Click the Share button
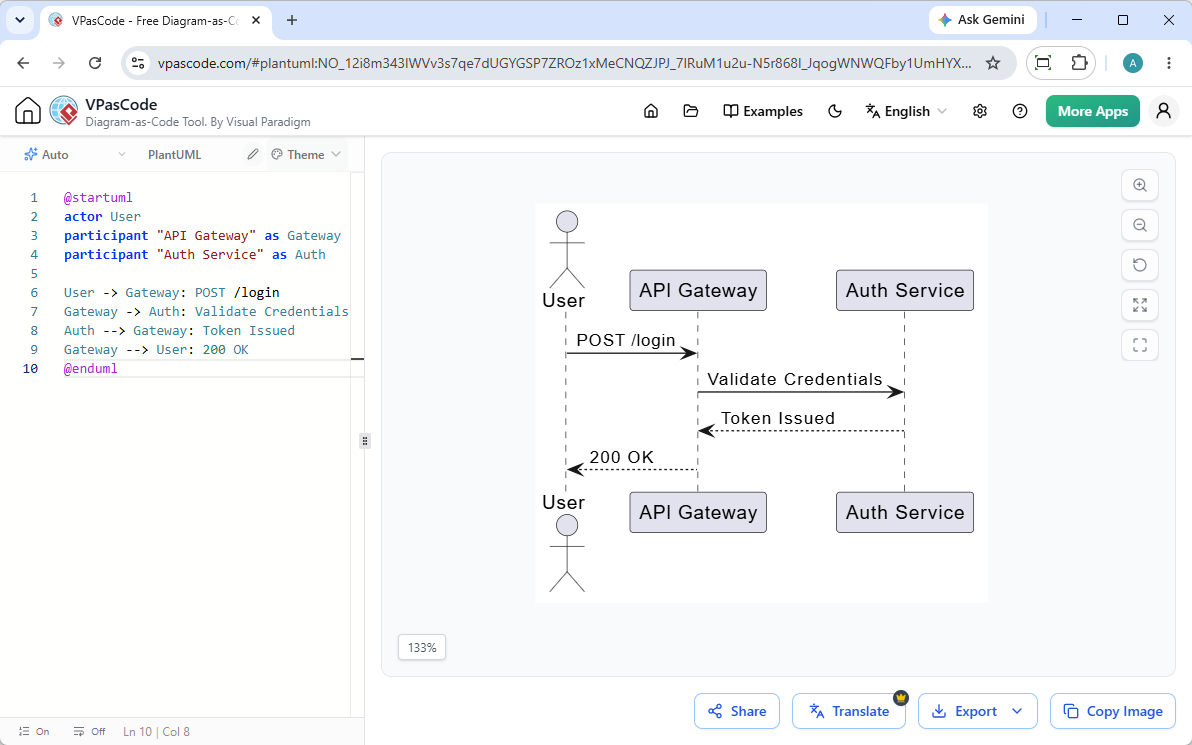Viewport: 1192px width, 745px height. tap(737, 711)
